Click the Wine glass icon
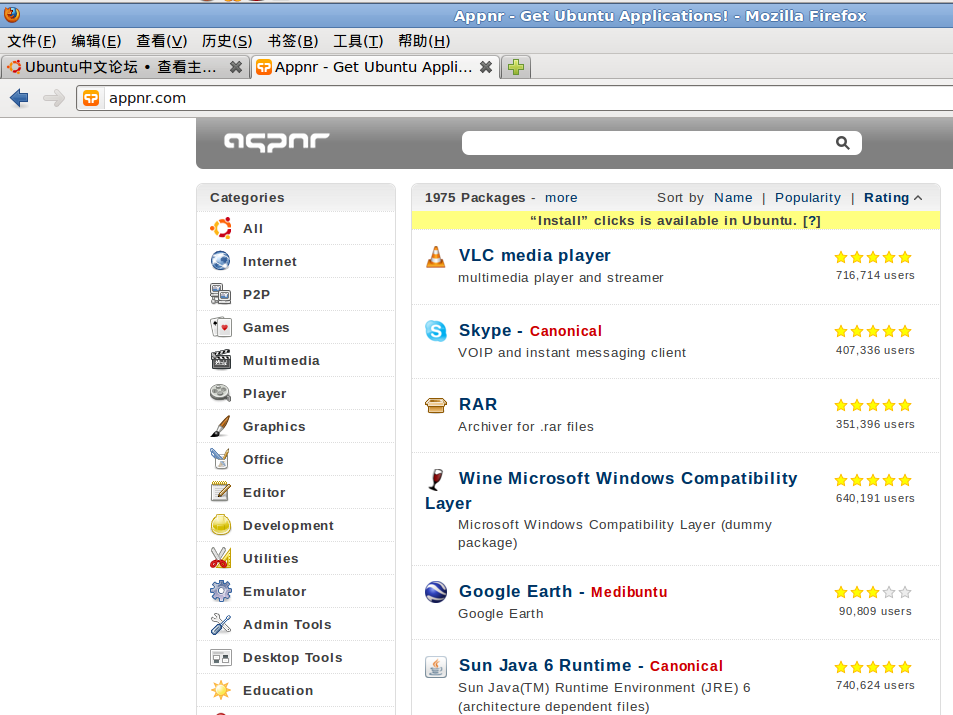 tap(436, 480)
